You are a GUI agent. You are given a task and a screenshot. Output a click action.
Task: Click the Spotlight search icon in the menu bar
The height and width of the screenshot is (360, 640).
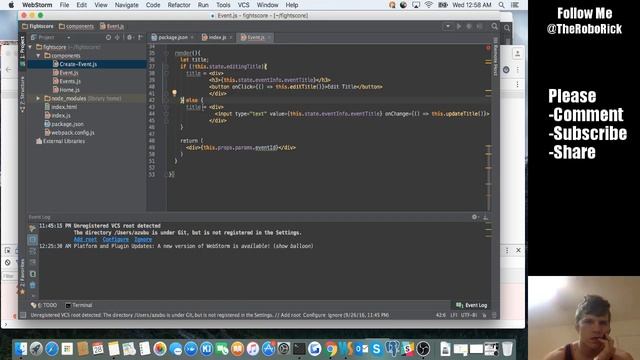pos(501,5)
